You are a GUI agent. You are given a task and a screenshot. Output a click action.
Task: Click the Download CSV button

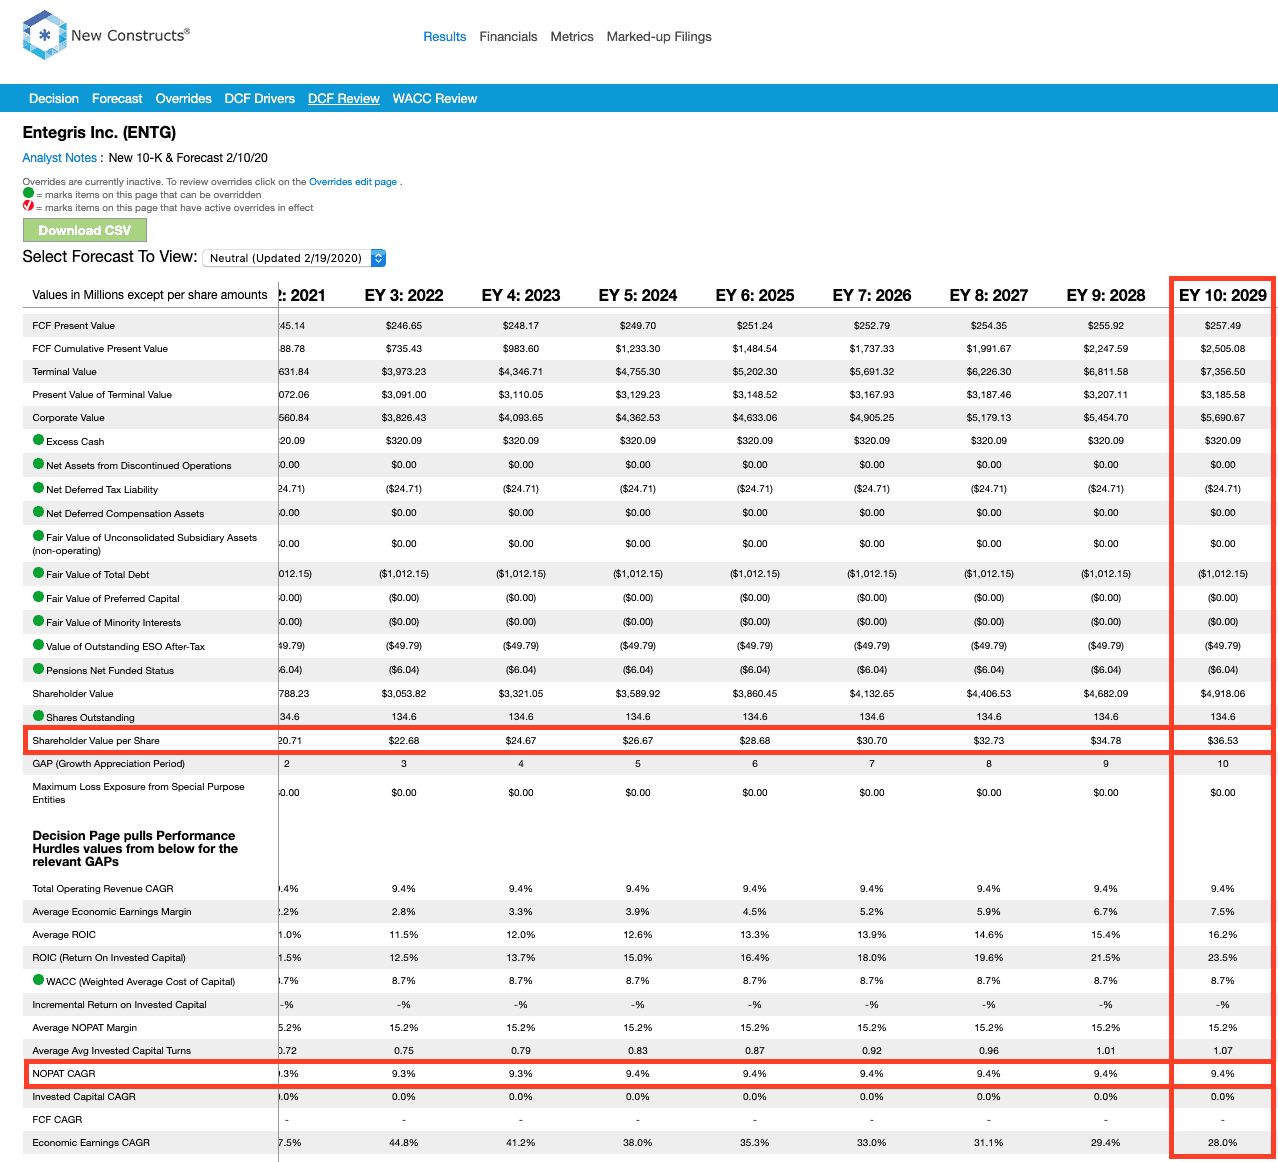pyautogui.click(x=85, y=230)
